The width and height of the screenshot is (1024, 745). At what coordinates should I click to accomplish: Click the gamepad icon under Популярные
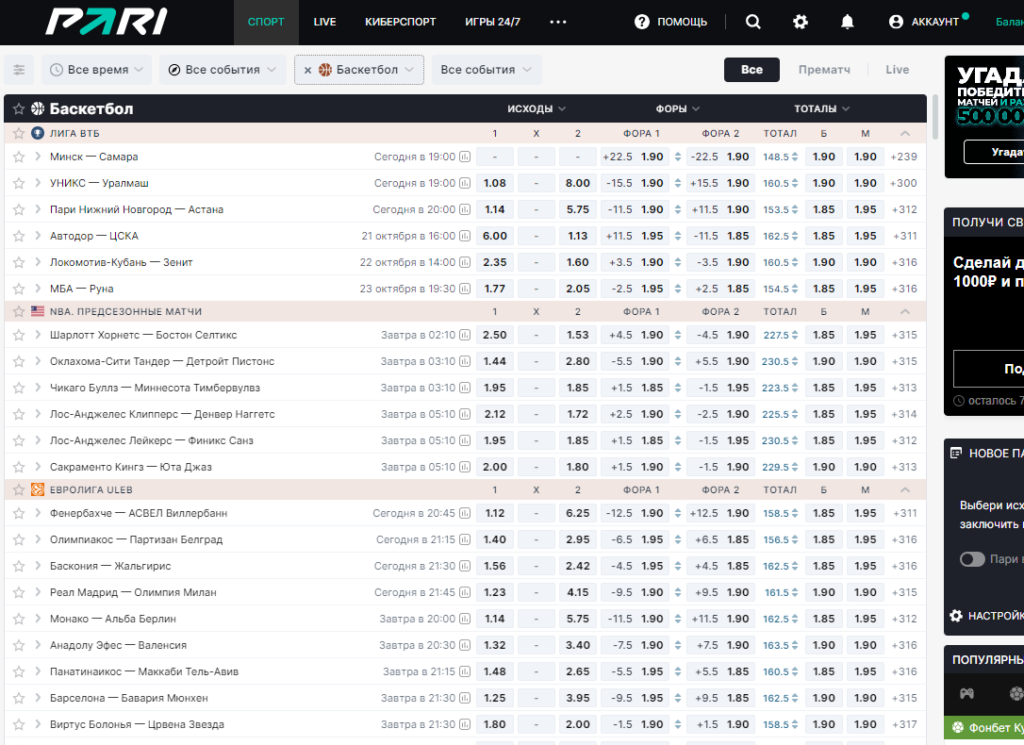[x=967, y=693]
